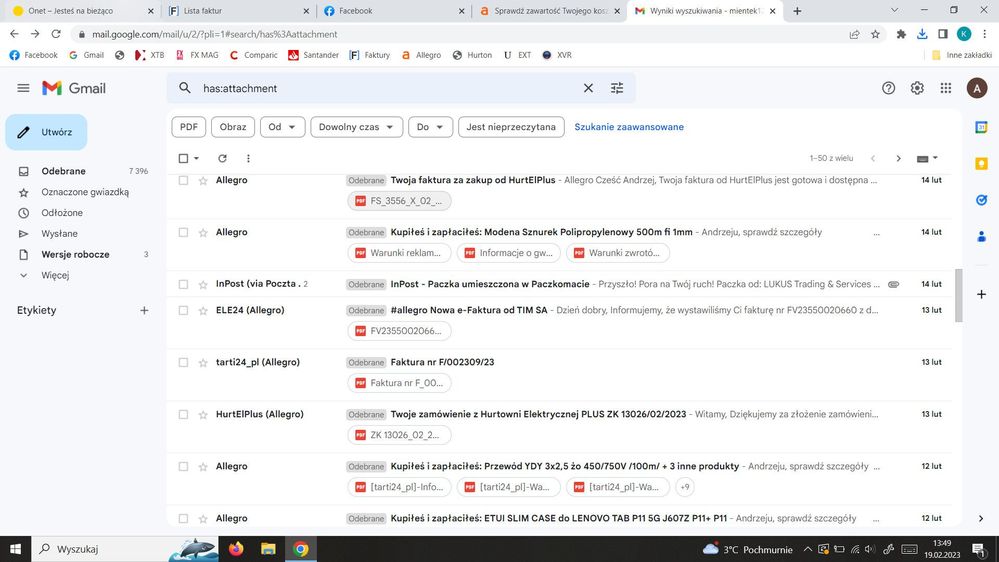Switch to Facebook browser tab
The height and width of the screenshot is (562, 999).
[x=394, y=11]
